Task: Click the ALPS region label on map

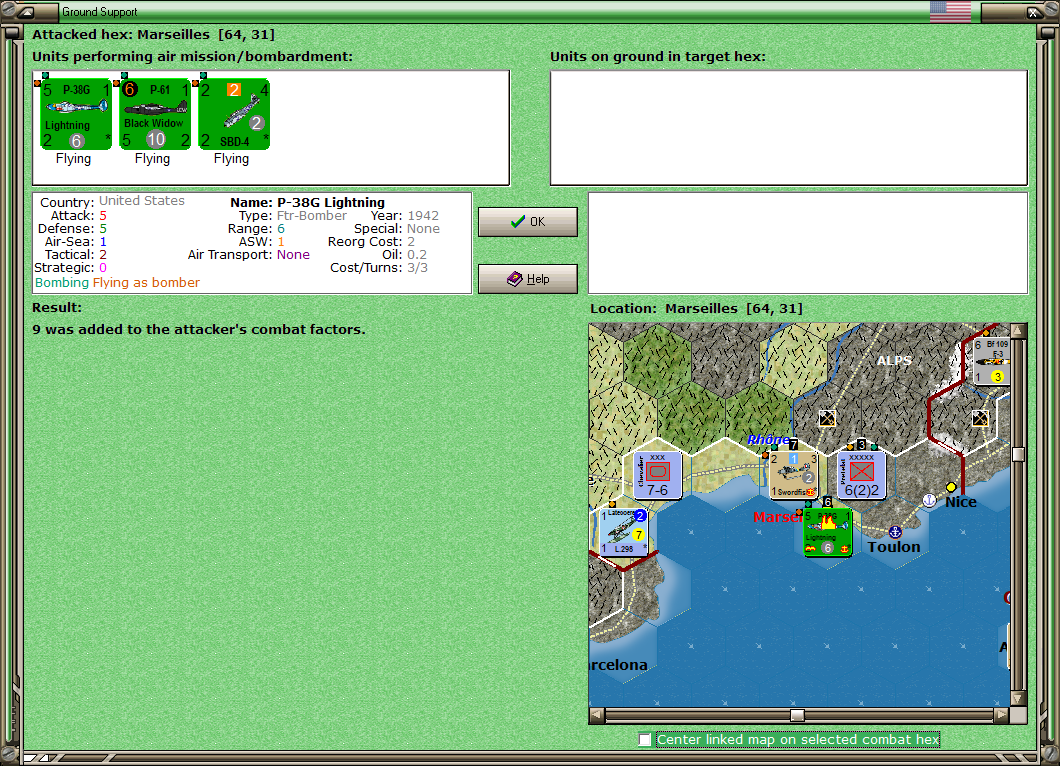Action: point(894,360)
